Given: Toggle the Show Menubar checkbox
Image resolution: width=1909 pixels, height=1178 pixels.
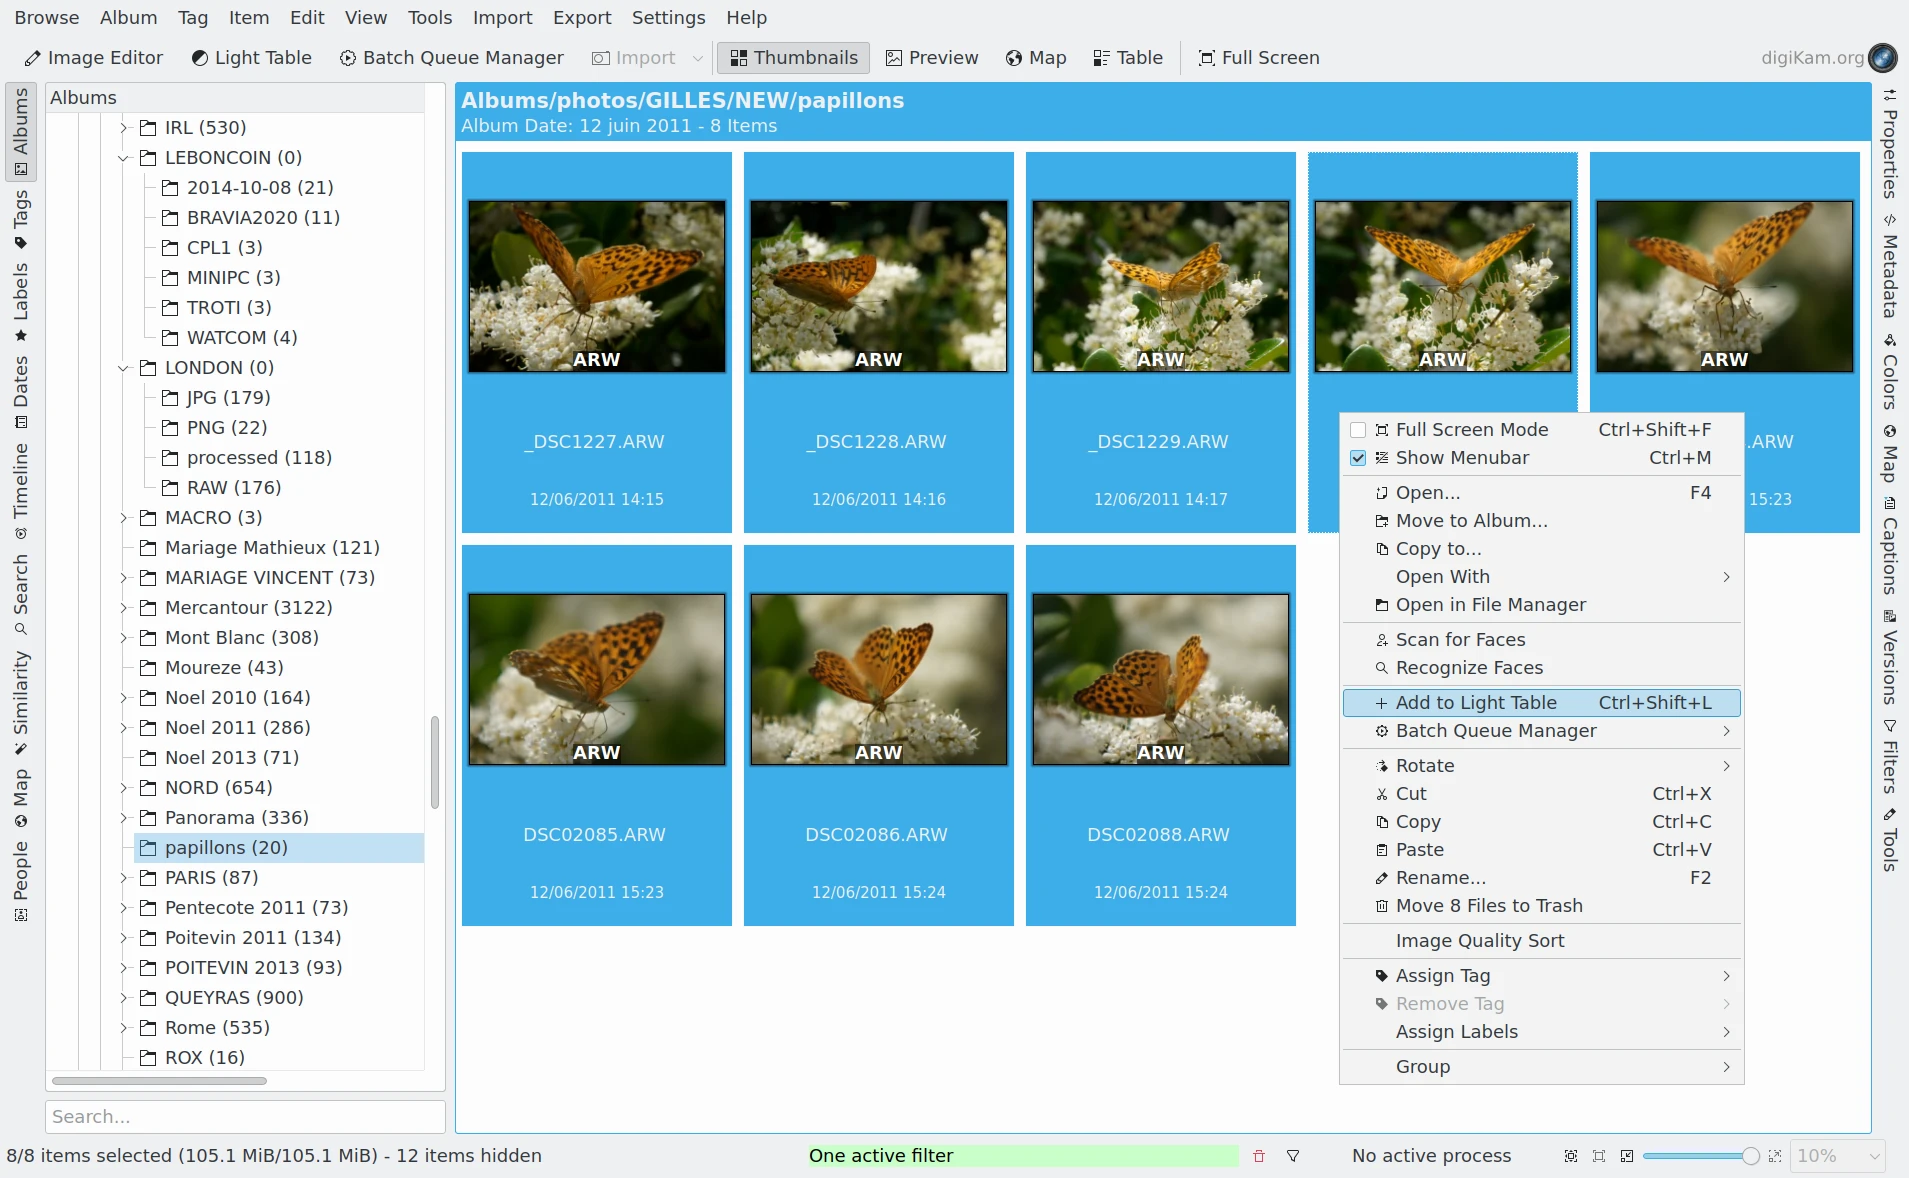Looking at the screenshot, I should click(x=1358, y=458).
